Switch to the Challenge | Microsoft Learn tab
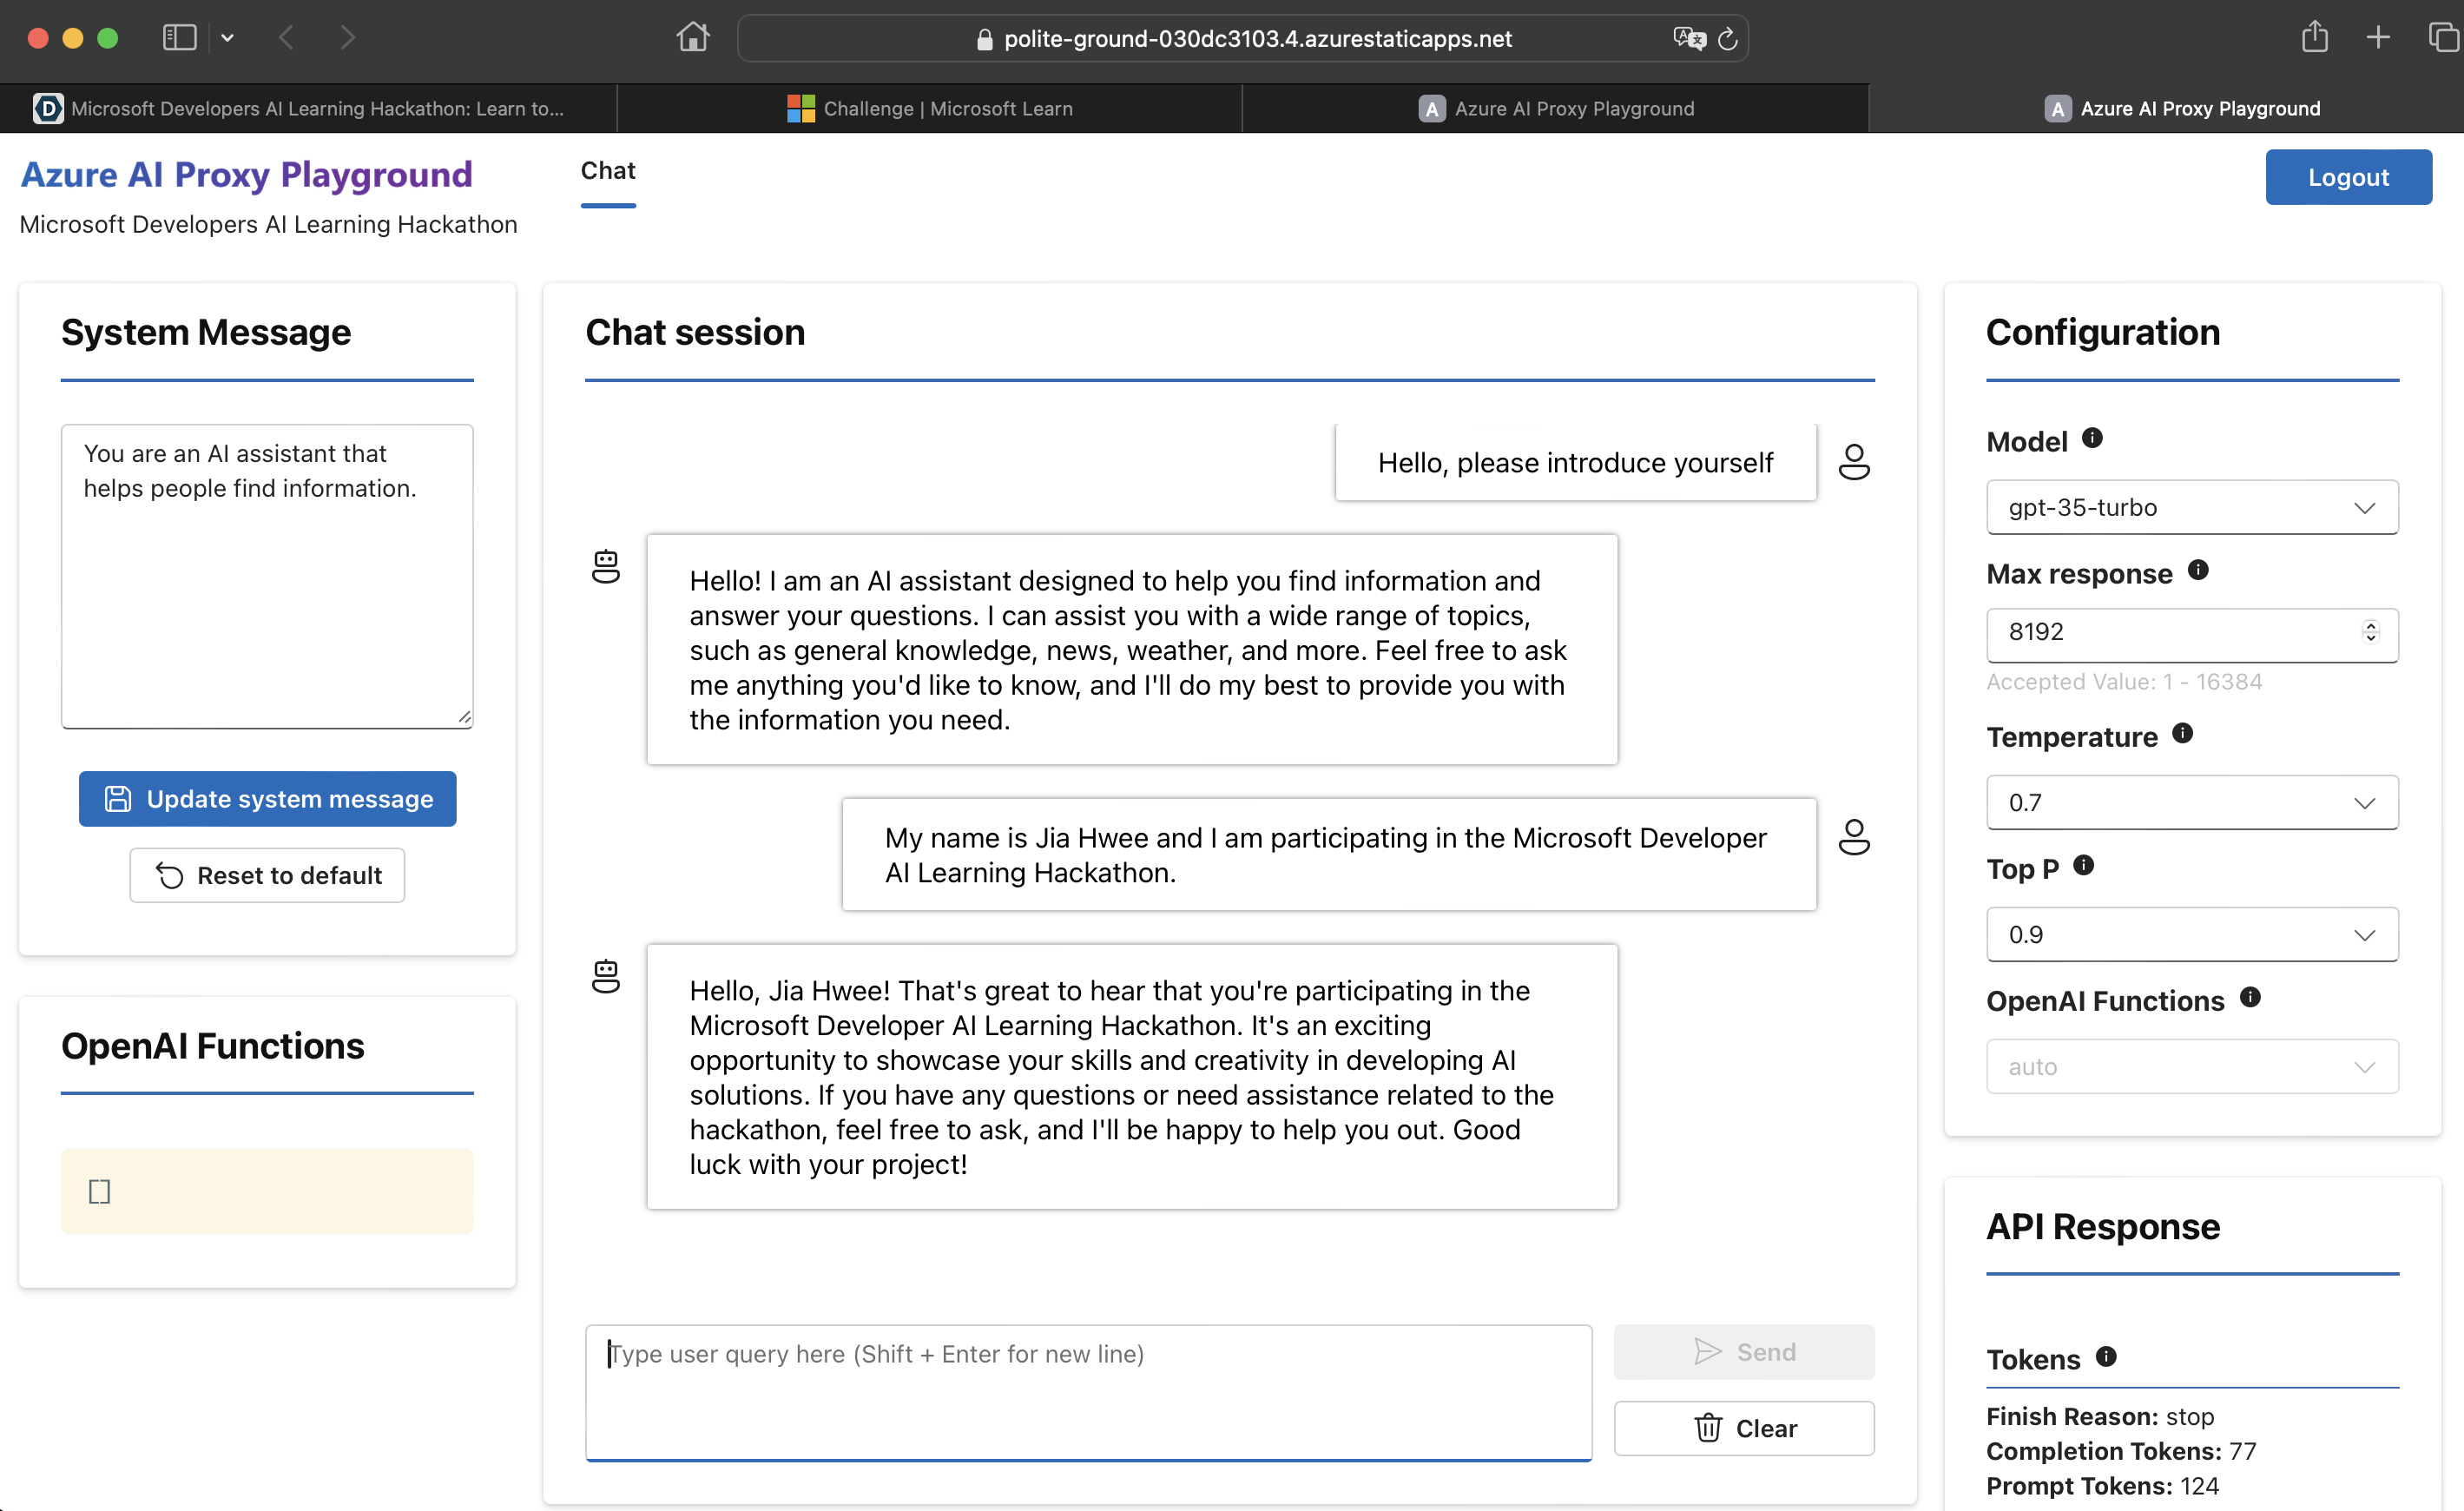This screenshot has height=1511, width=2464. (x=929, y=108)
